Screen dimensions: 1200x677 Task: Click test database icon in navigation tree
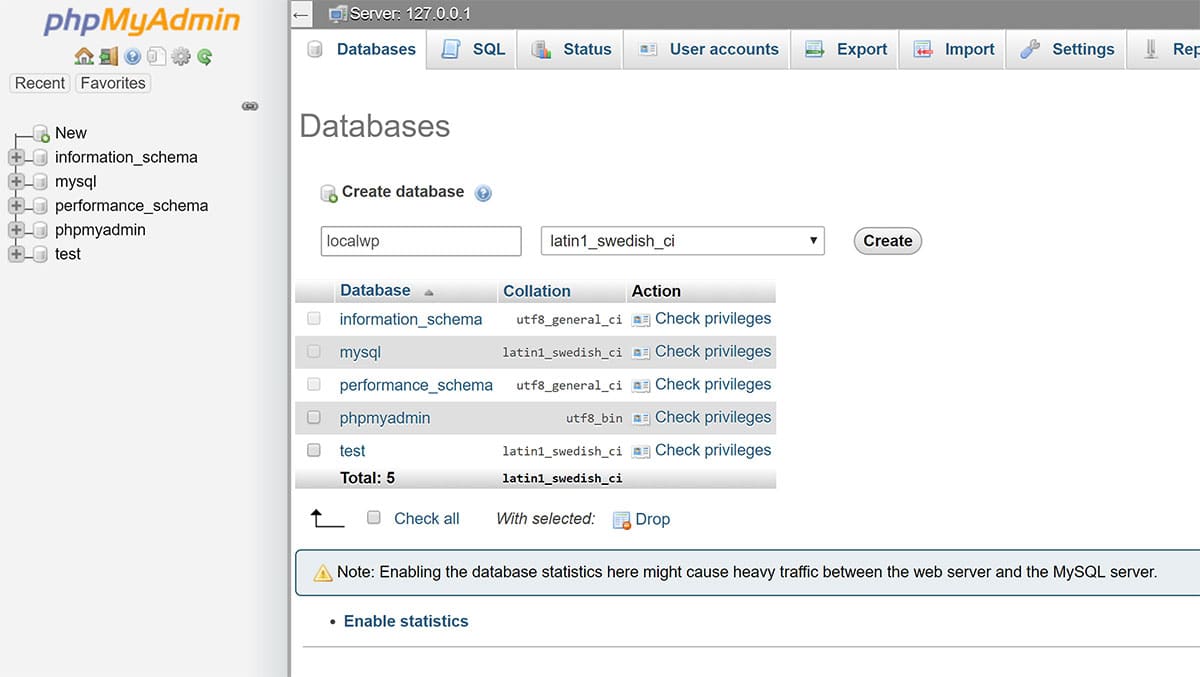pos(40,254)
